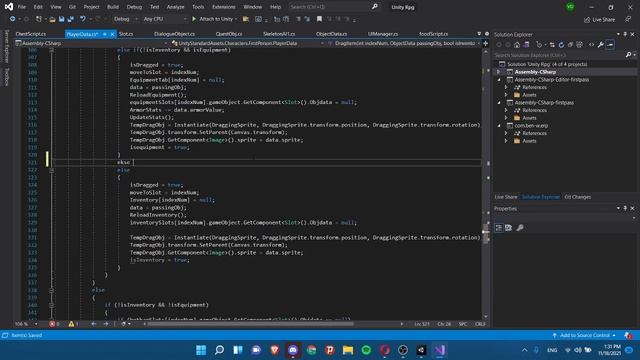Switch to the UIManager.cs tab
Viewport: 640px width, 360px height.
(383, 34)
